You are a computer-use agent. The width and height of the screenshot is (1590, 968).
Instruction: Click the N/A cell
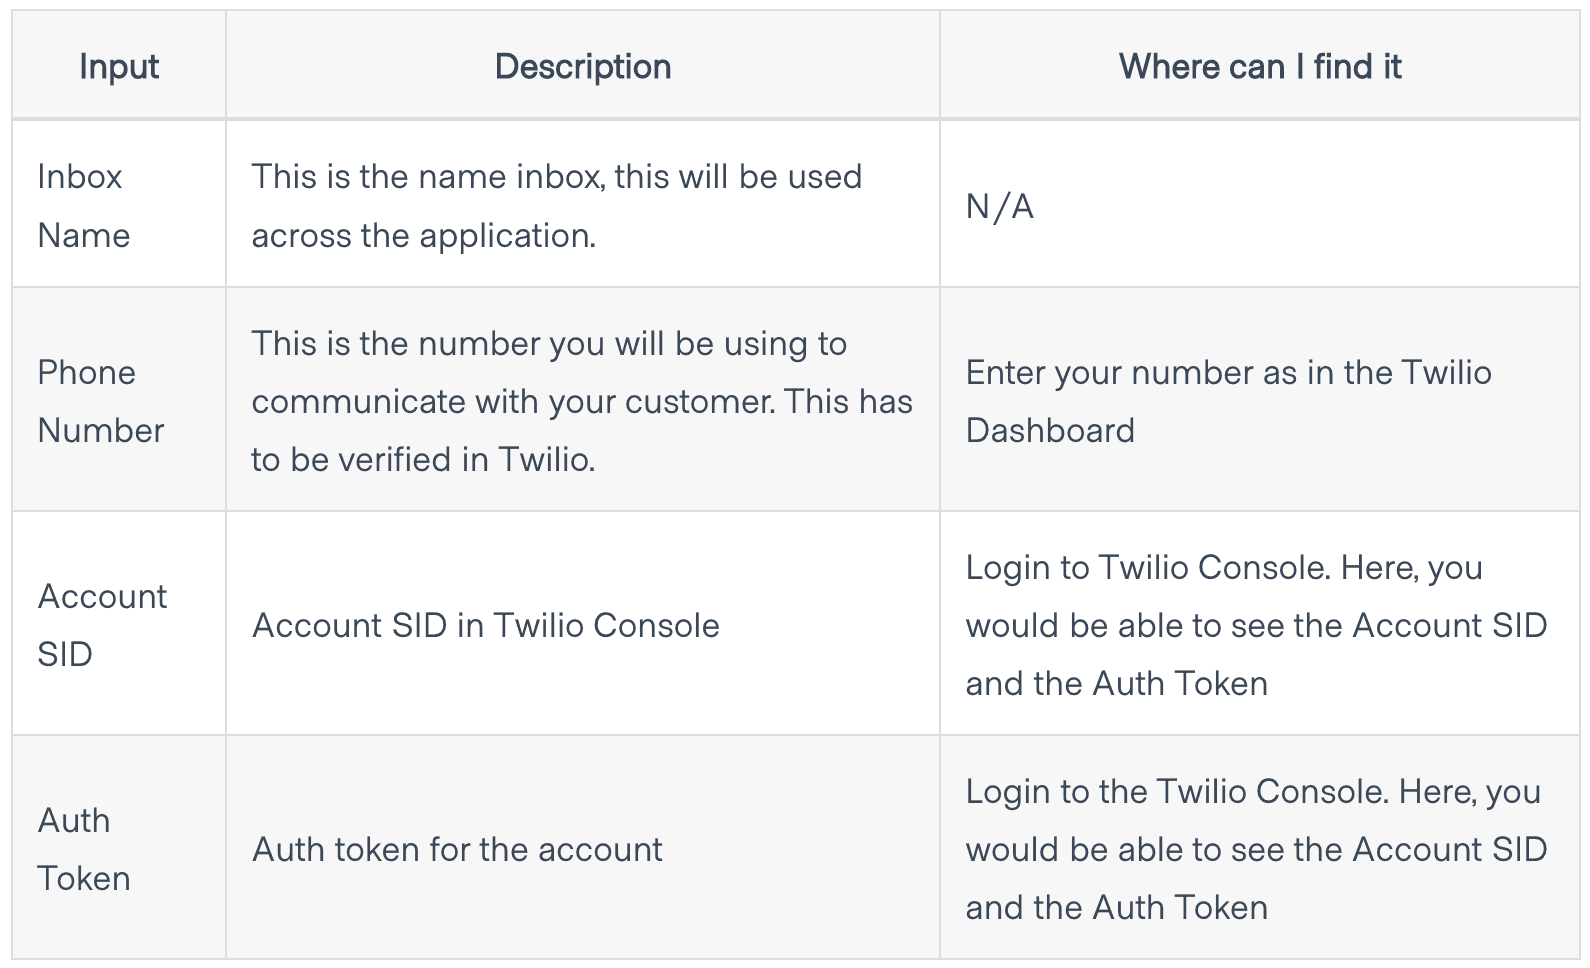pyautogui.click(x=1260, y=205)
